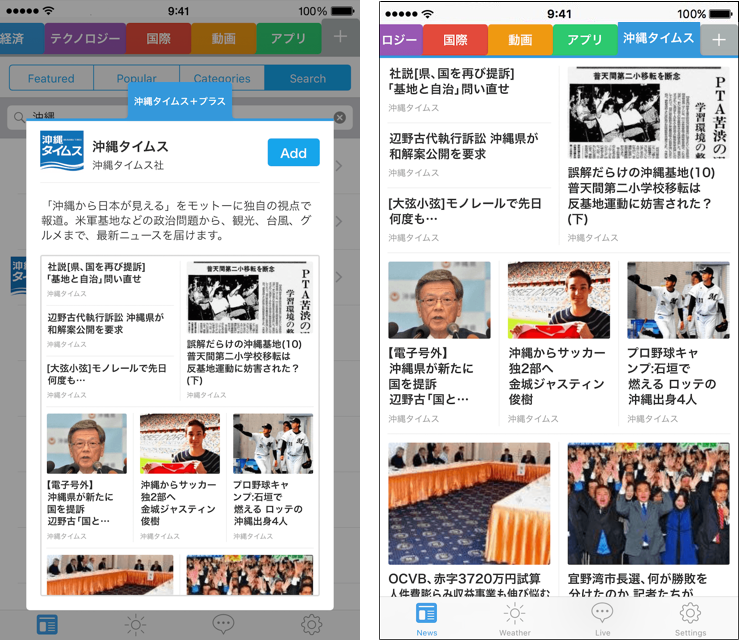740x640 pixels.
Task: Tap weather sun icon in left phone
Action: pyautogui.click(x=135, y=624)
